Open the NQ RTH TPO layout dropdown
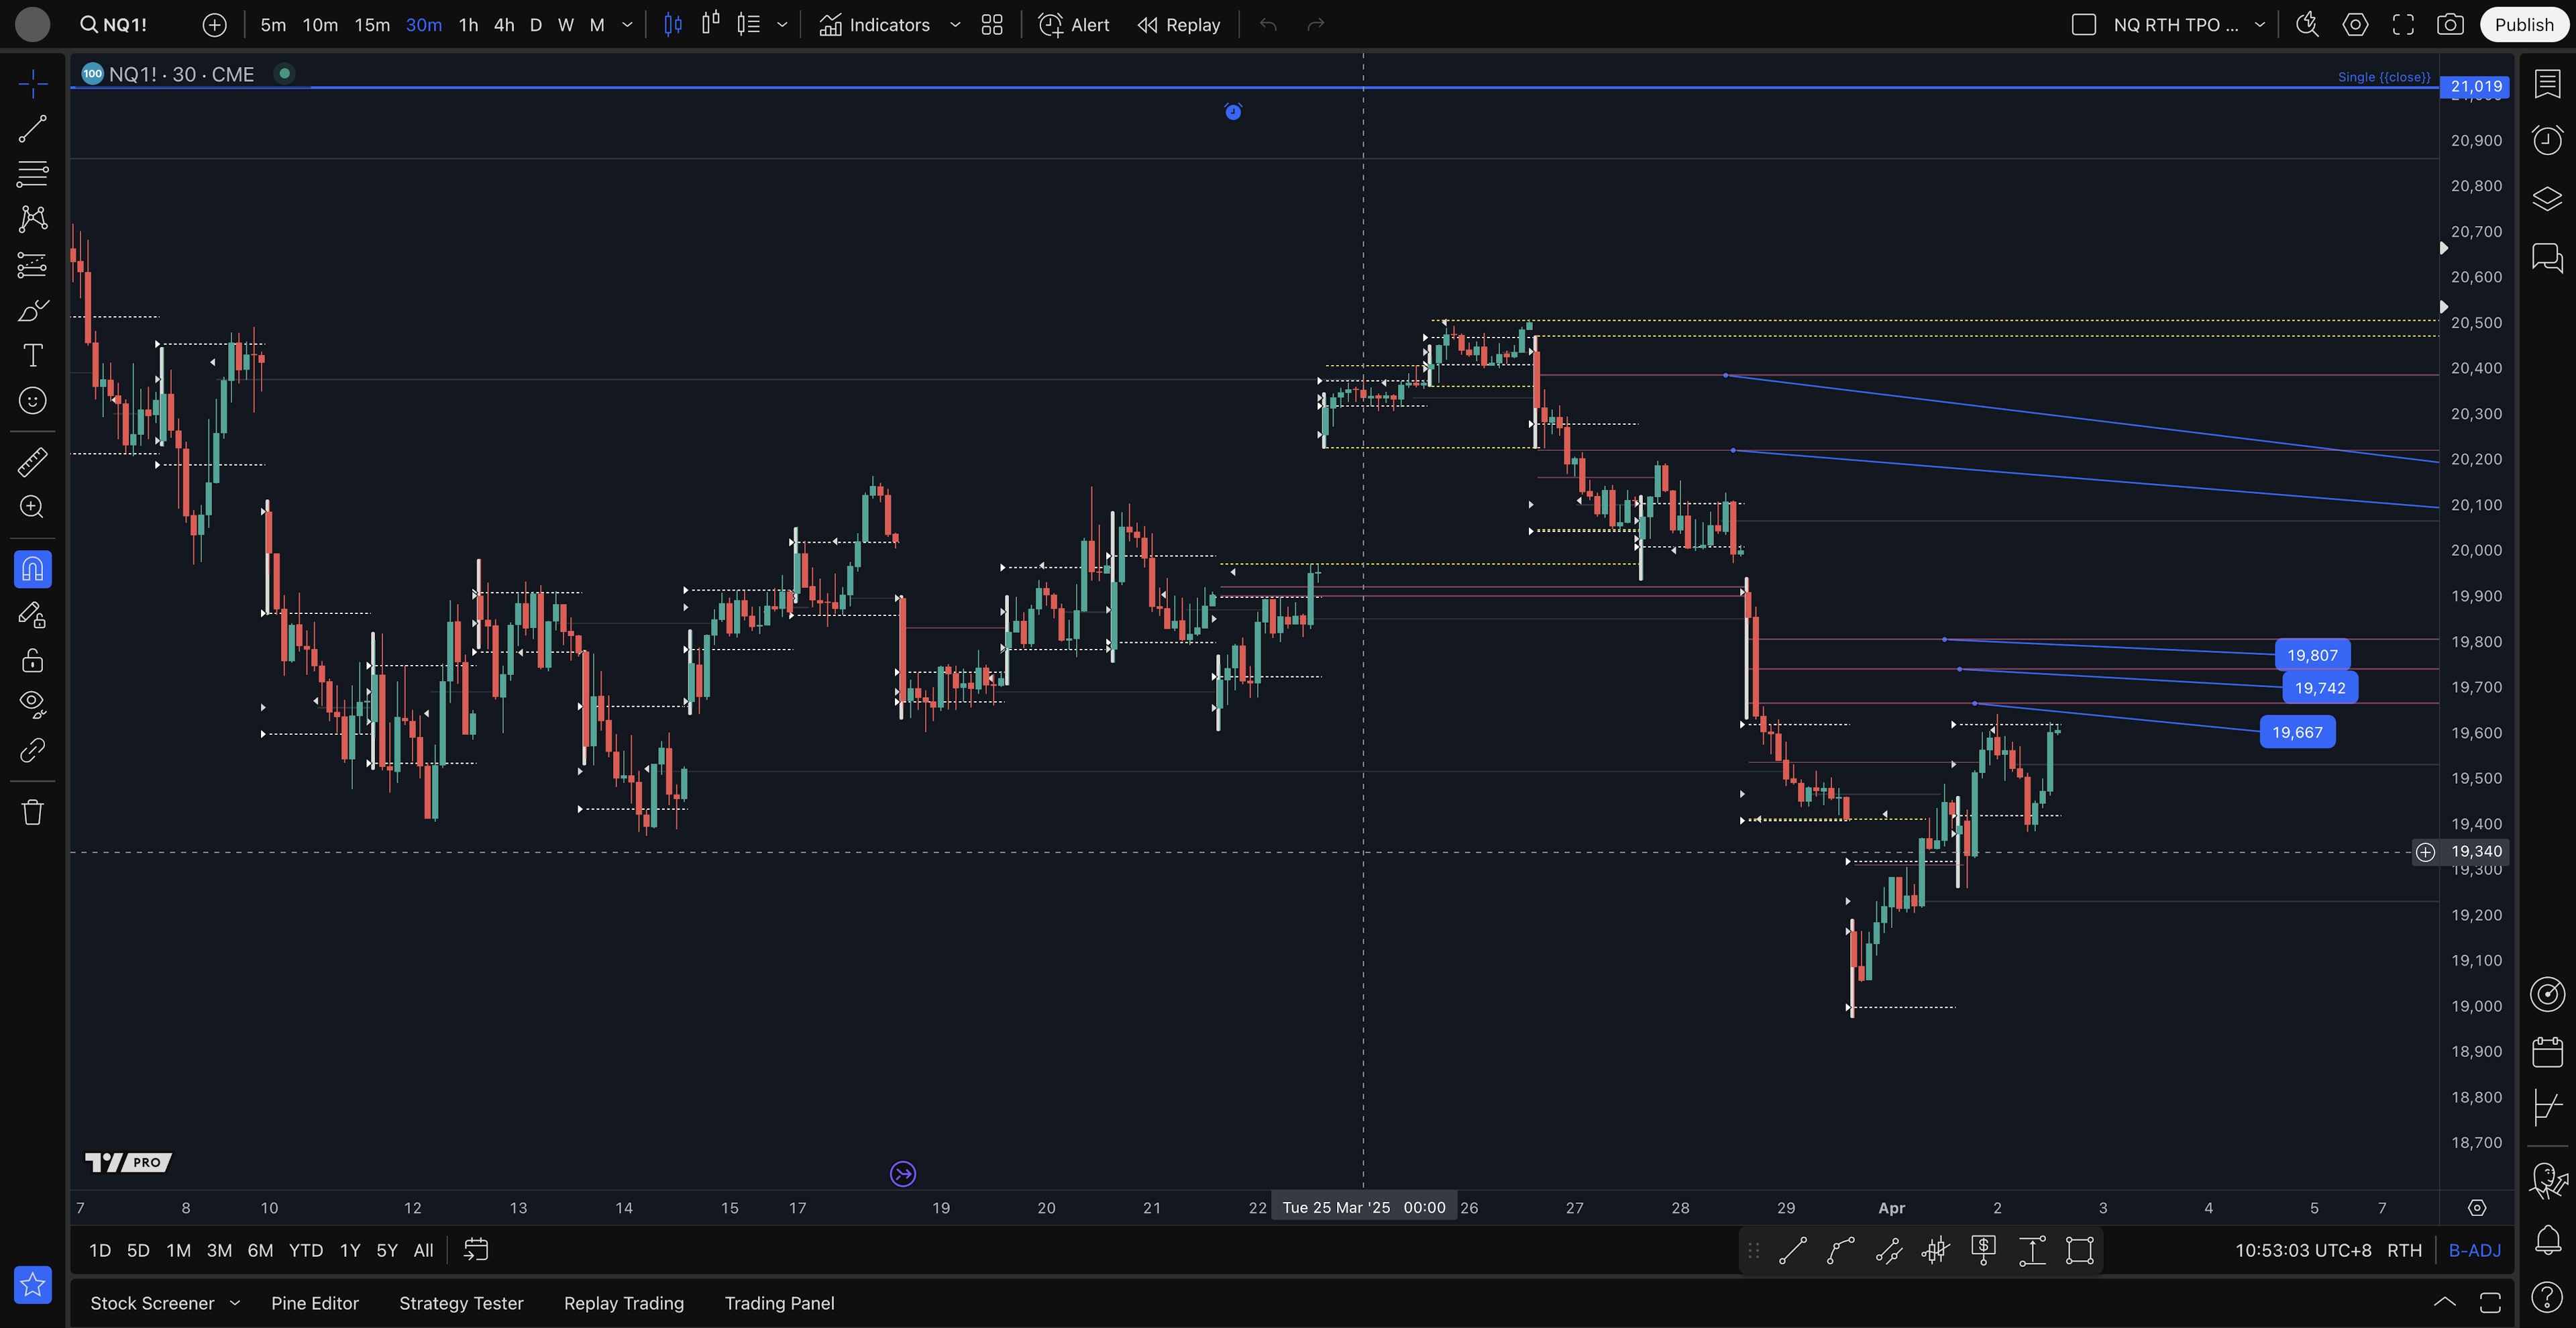Viewport: 2576px width, 1328px height. click(2259, 25)
